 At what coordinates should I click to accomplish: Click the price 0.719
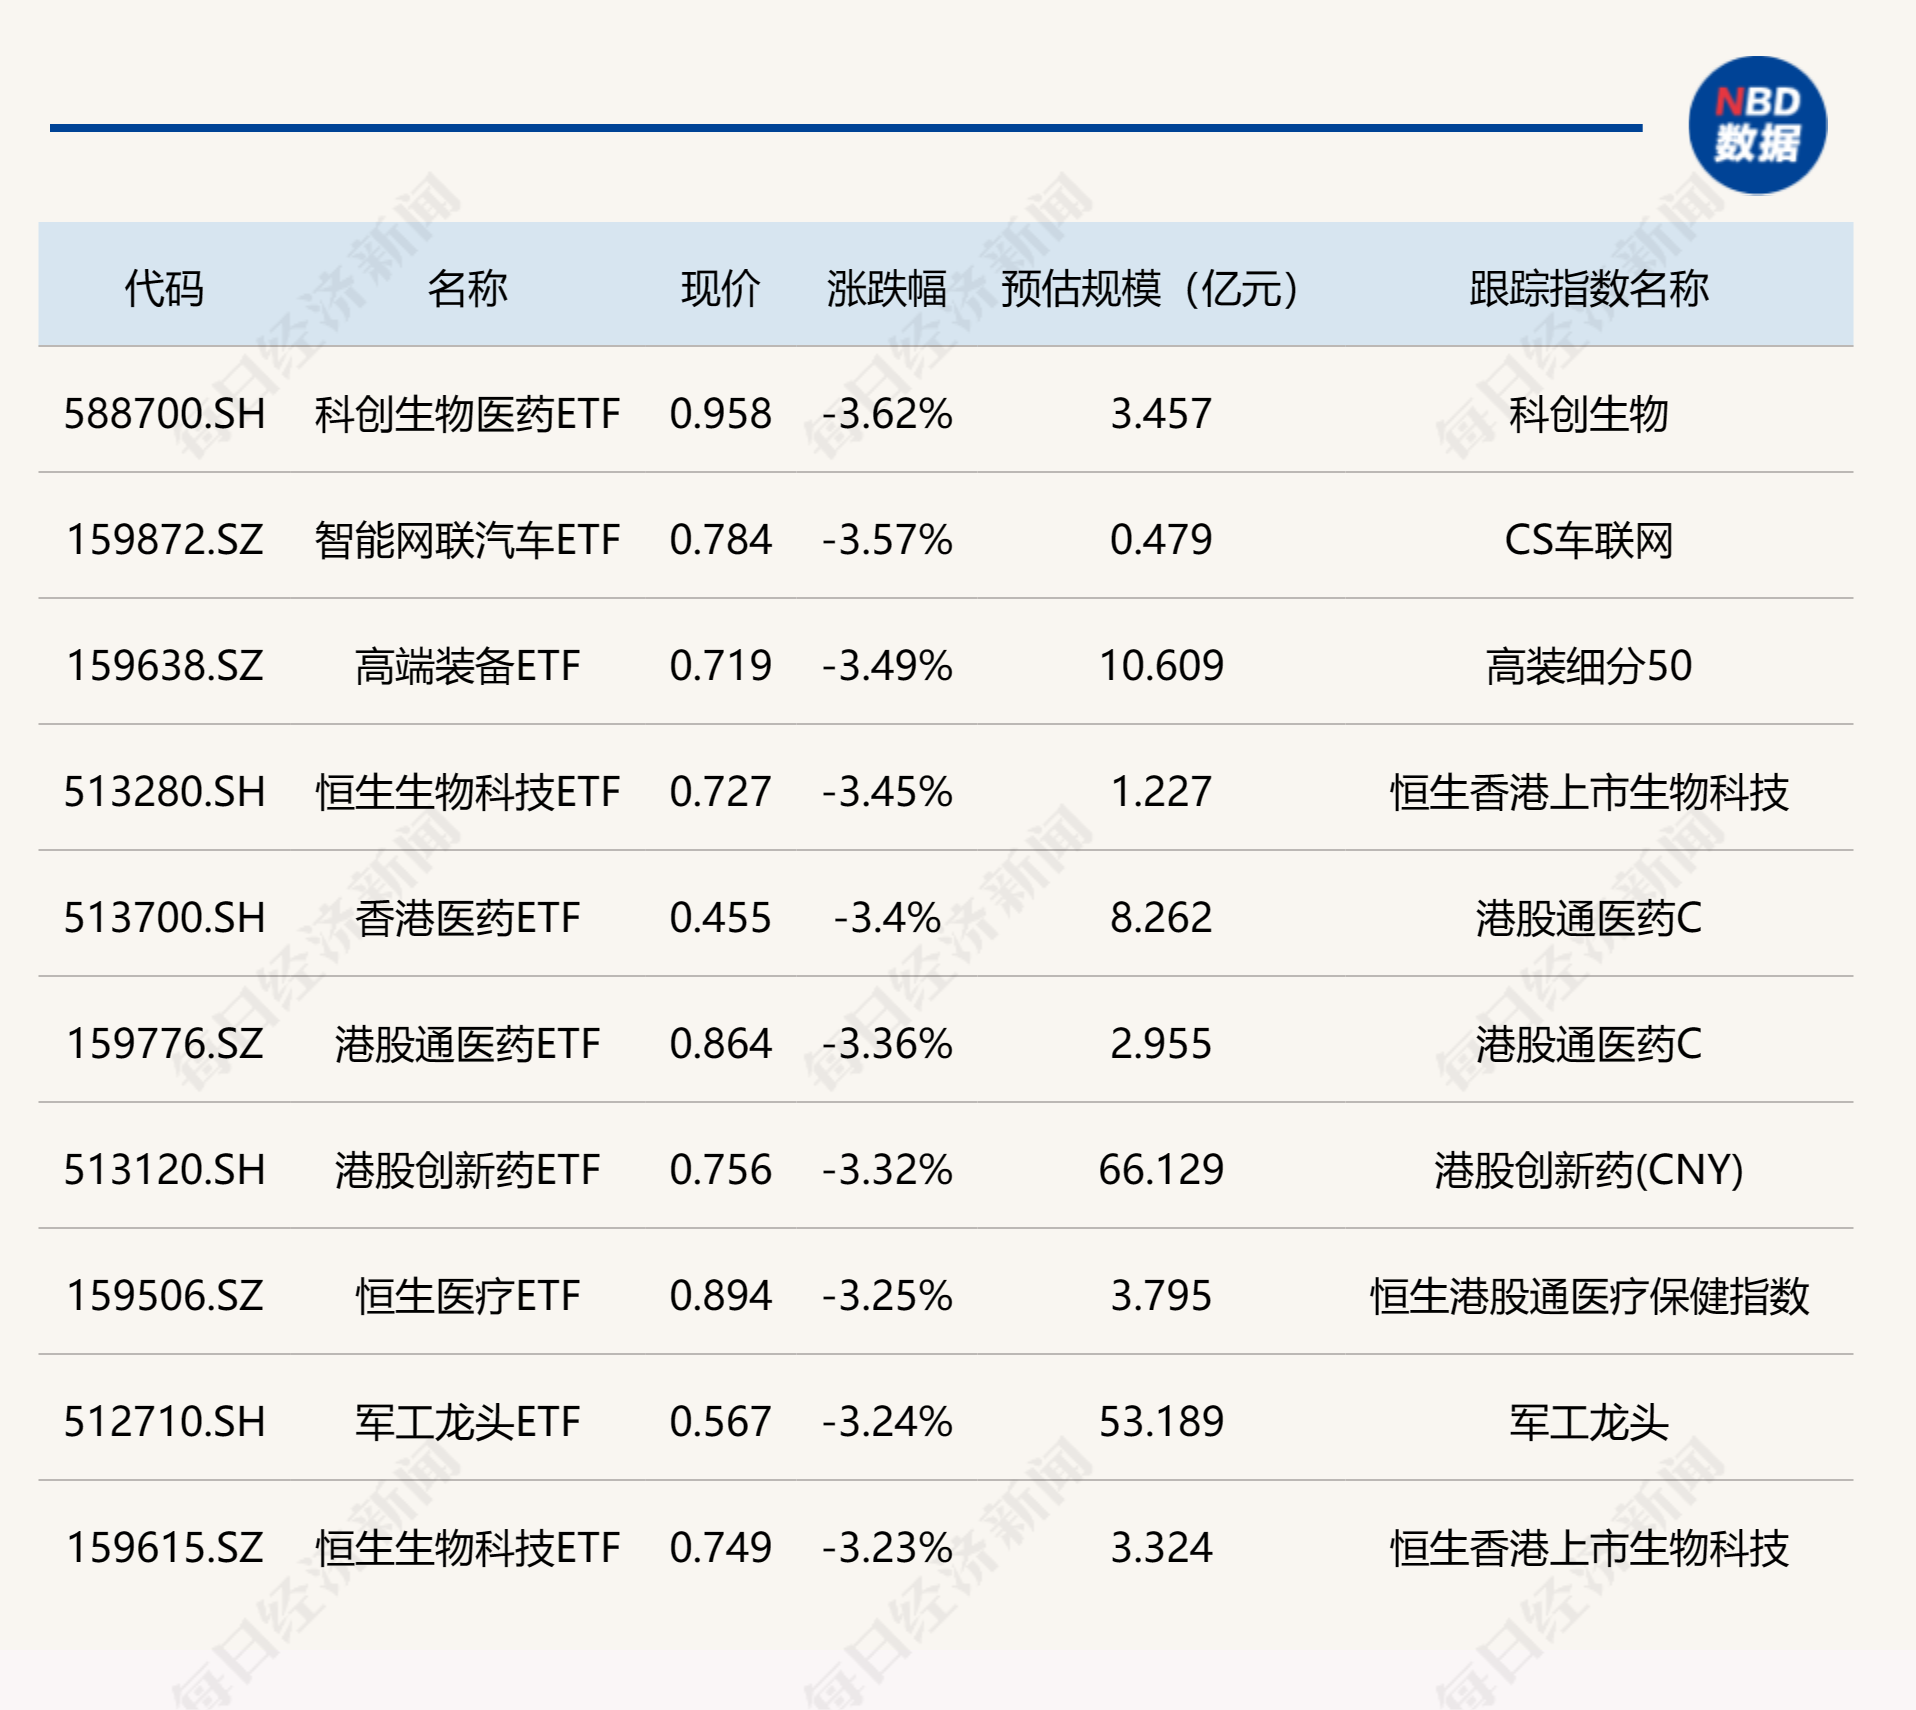(720, 666)
